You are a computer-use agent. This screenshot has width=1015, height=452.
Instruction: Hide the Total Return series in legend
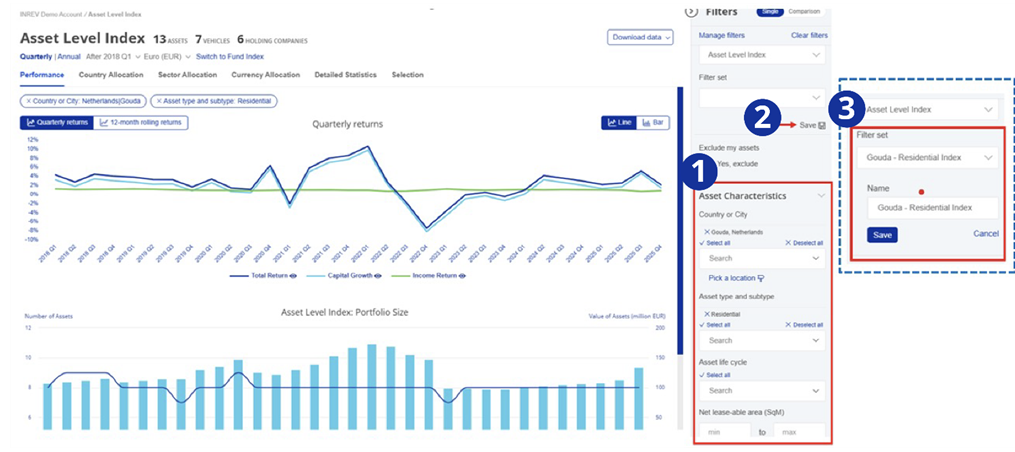point(293,275)
